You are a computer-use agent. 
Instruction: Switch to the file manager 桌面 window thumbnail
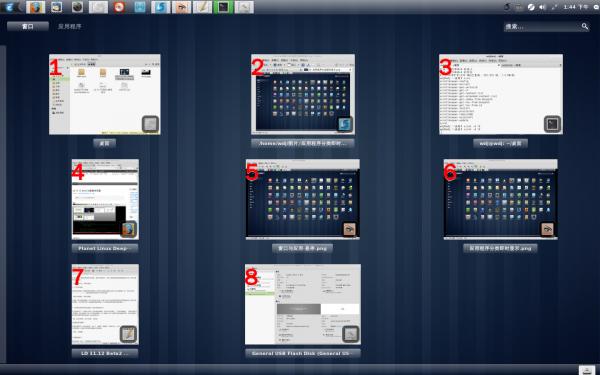click(x=104, y=94)
